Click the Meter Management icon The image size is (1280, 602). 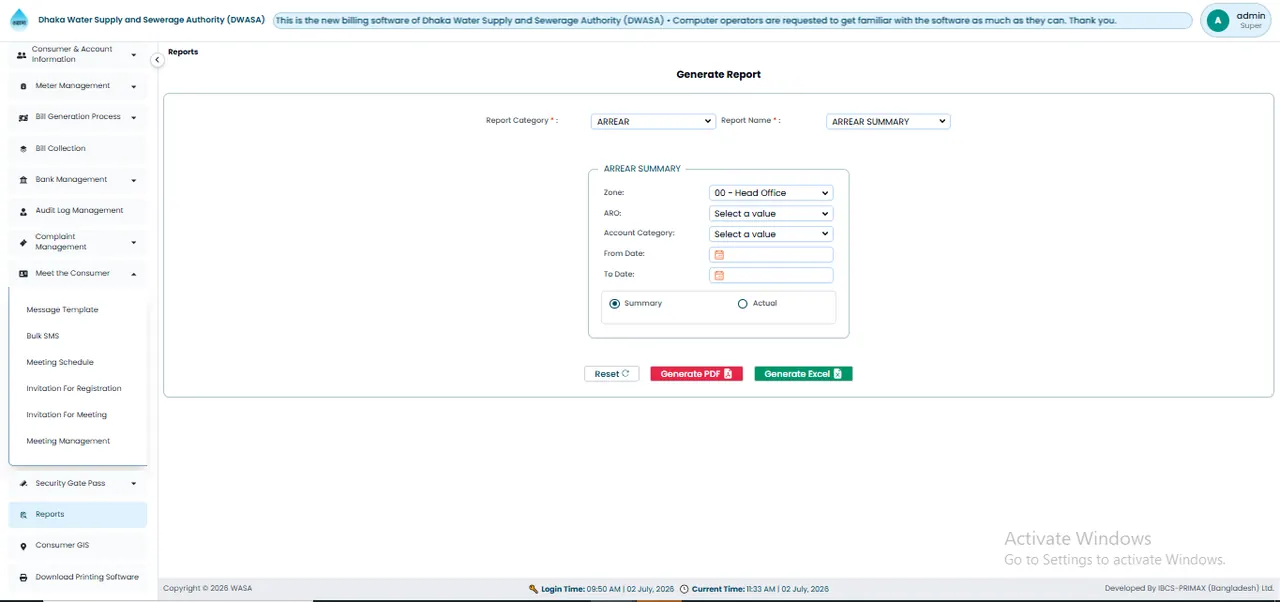(x=23, y=86)
